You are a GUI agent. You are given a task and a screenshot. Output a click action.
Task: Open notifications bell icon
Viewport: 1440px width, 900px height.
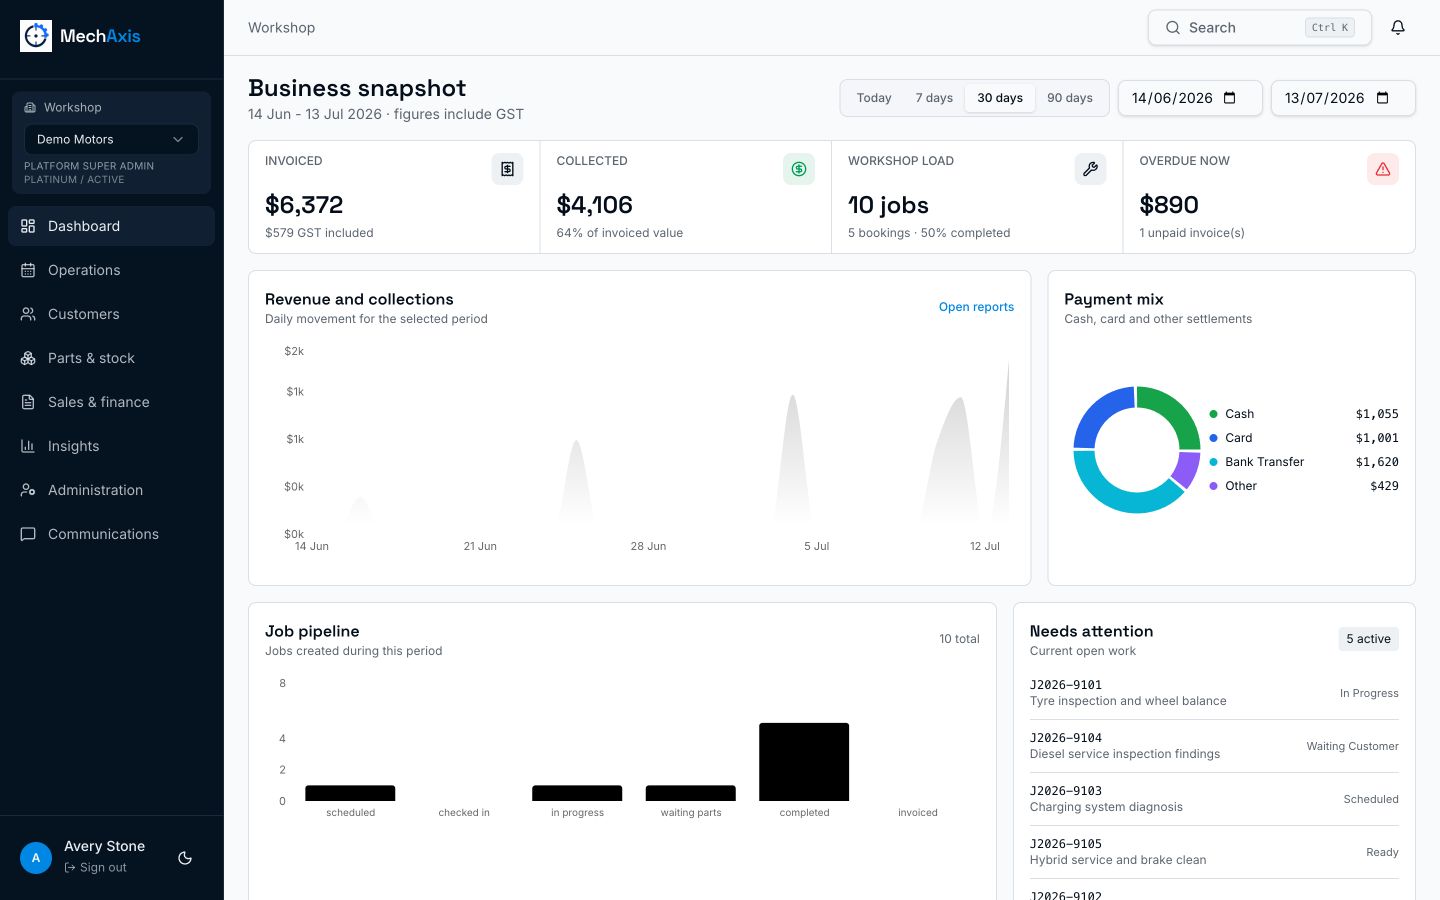[x=1398, y=28]
